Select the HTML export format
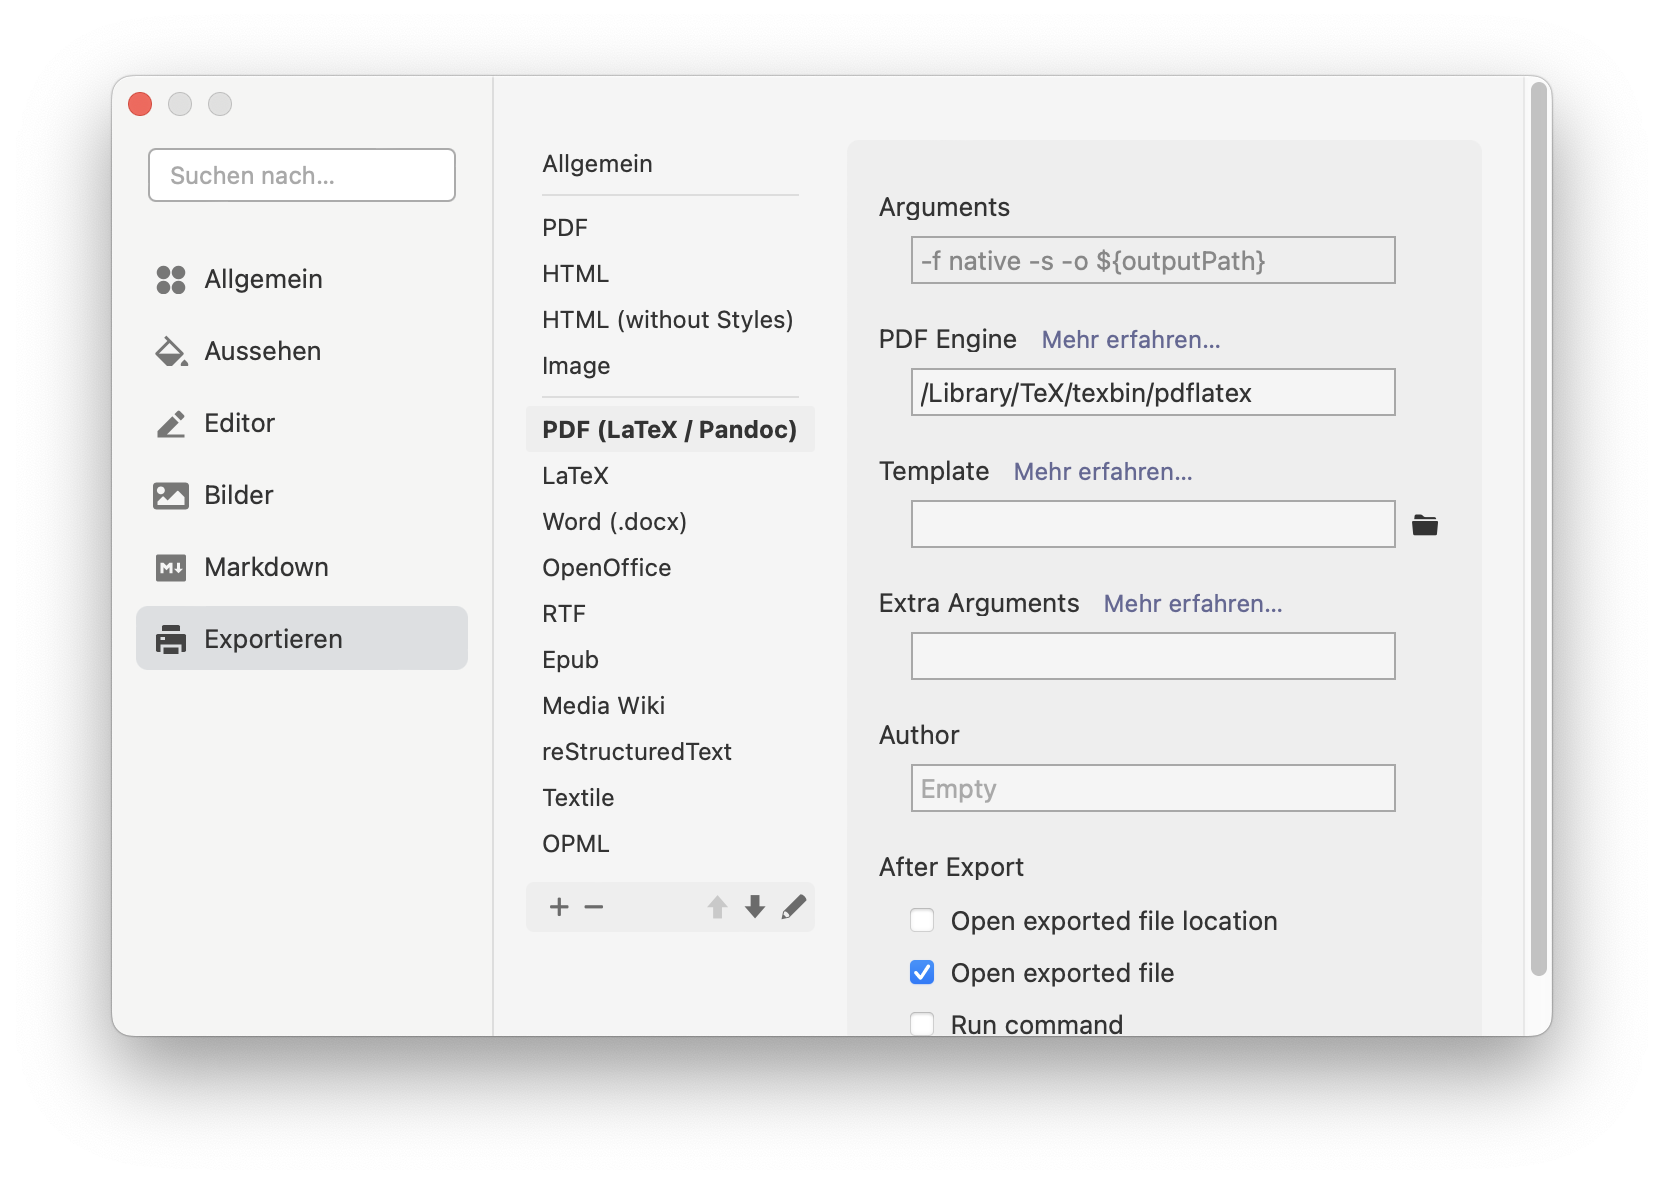Screen dimensions: 1664x1184 coord(575,273)
